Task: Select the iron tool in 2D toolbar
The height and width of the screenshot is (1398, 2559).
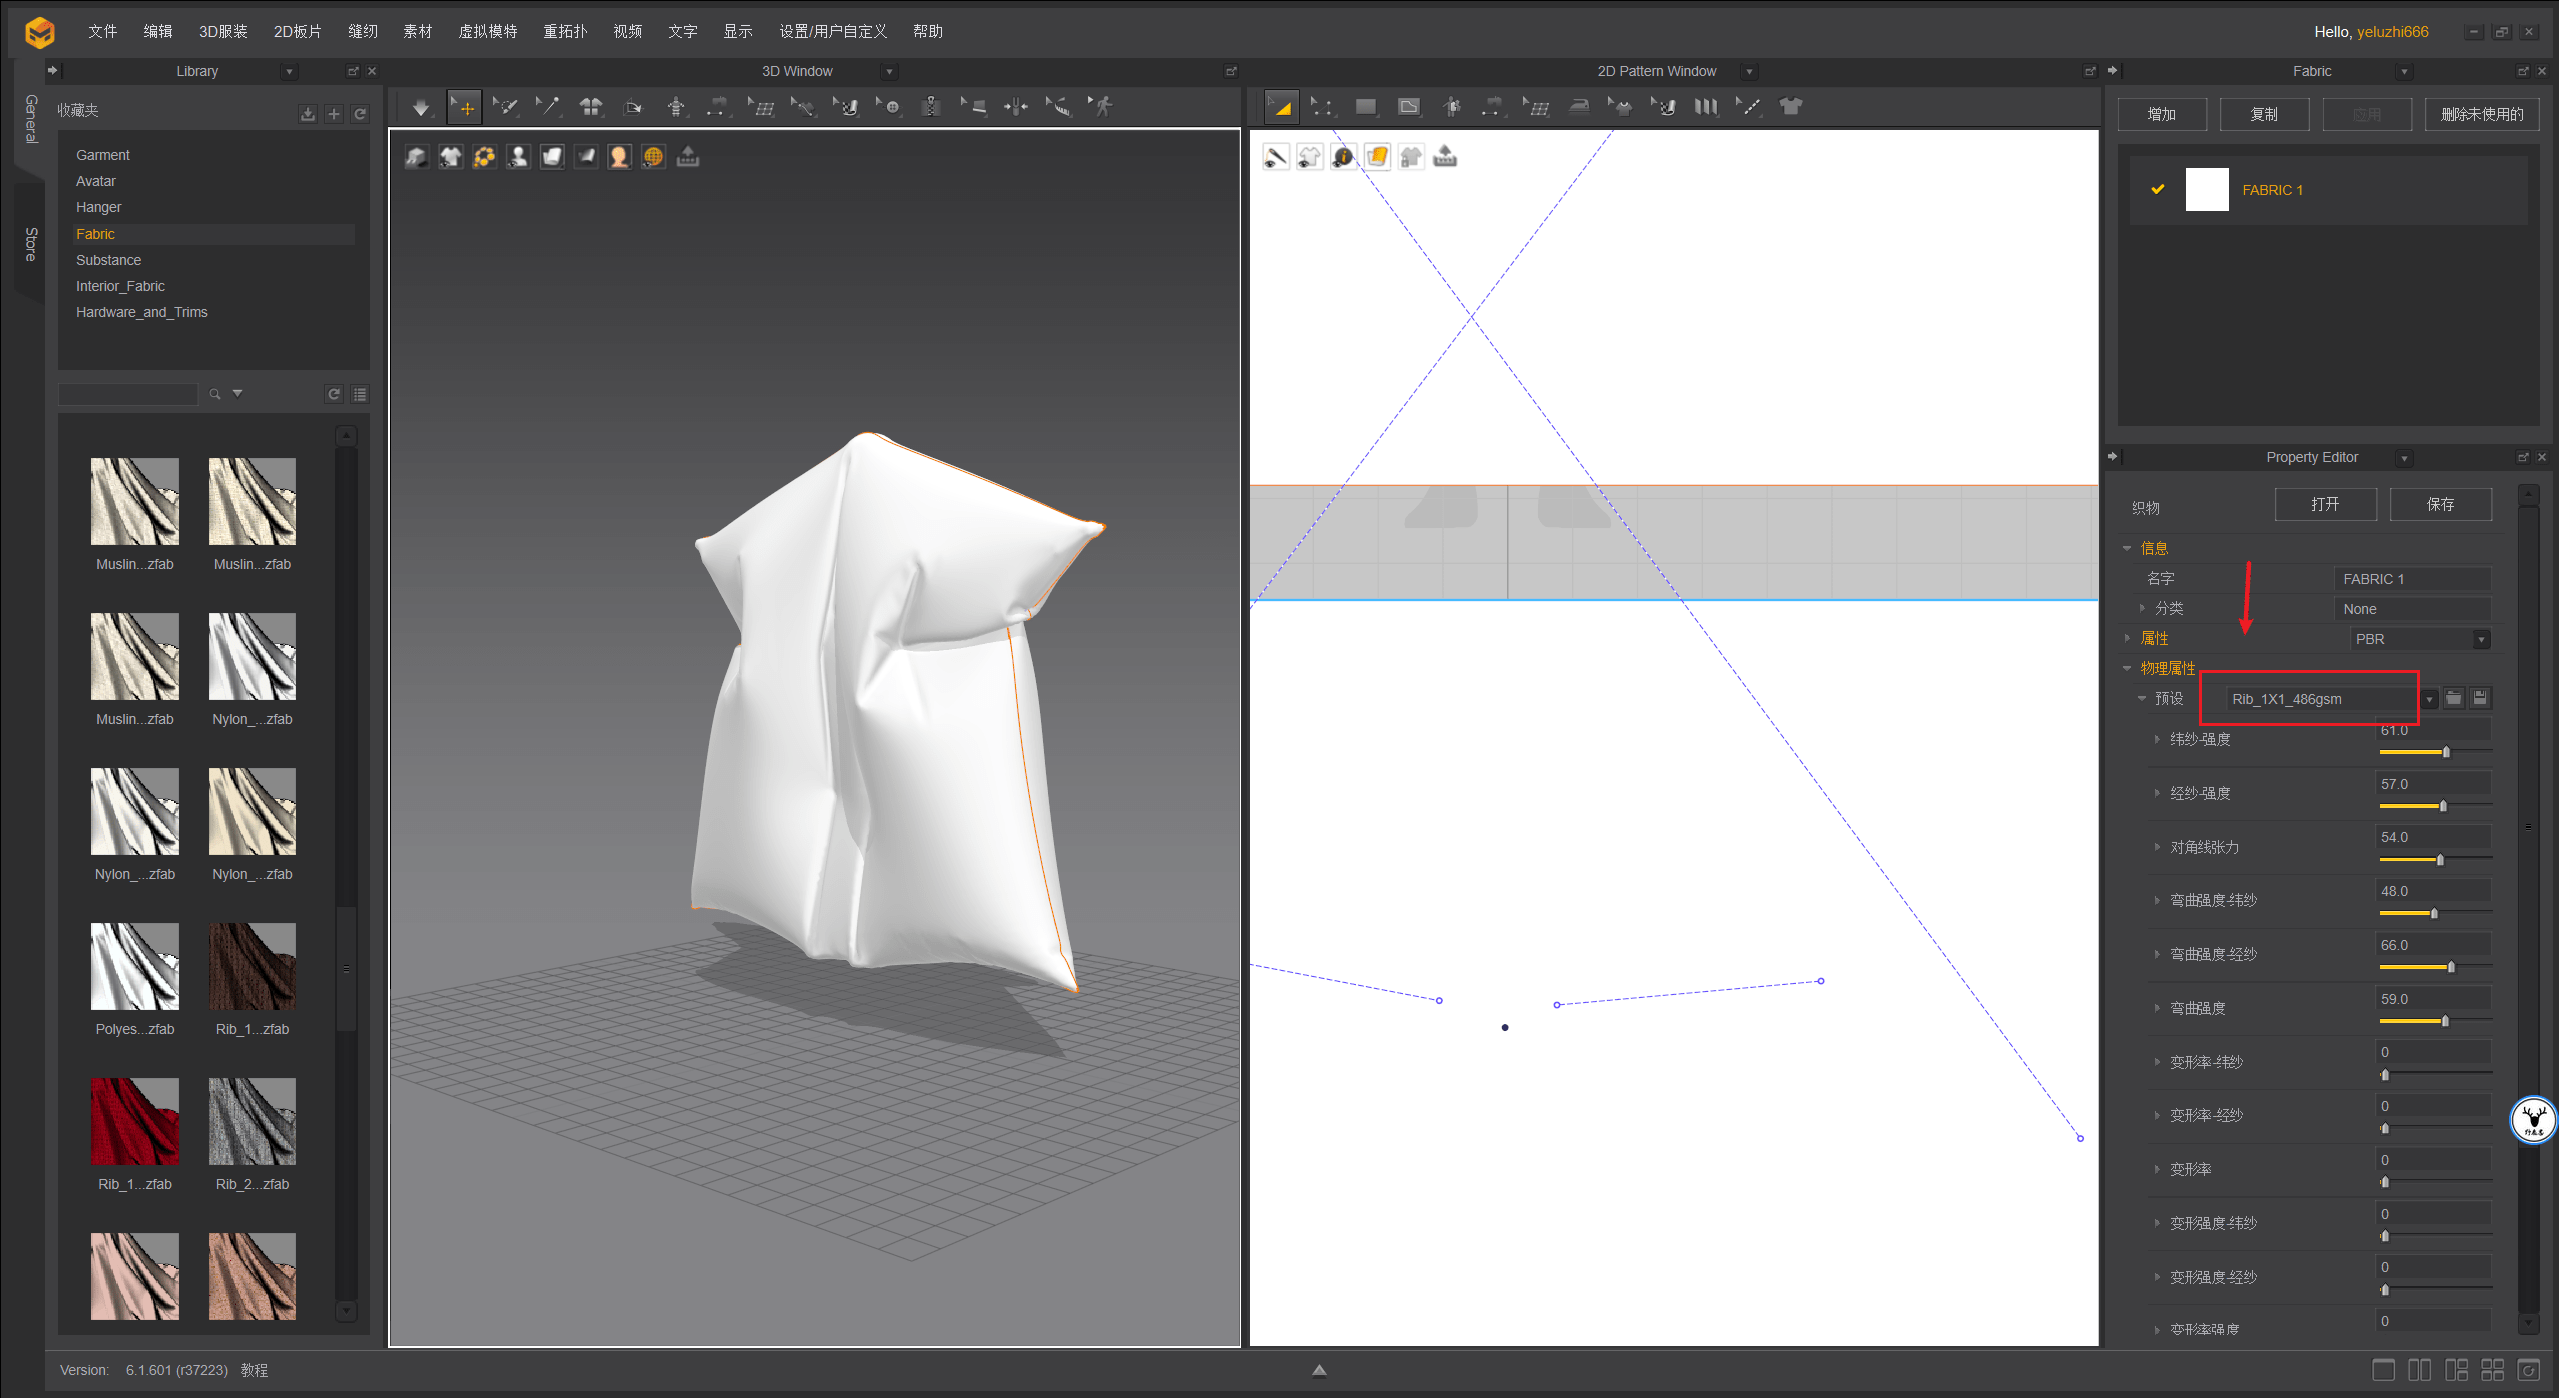Action: [1579, 107]
